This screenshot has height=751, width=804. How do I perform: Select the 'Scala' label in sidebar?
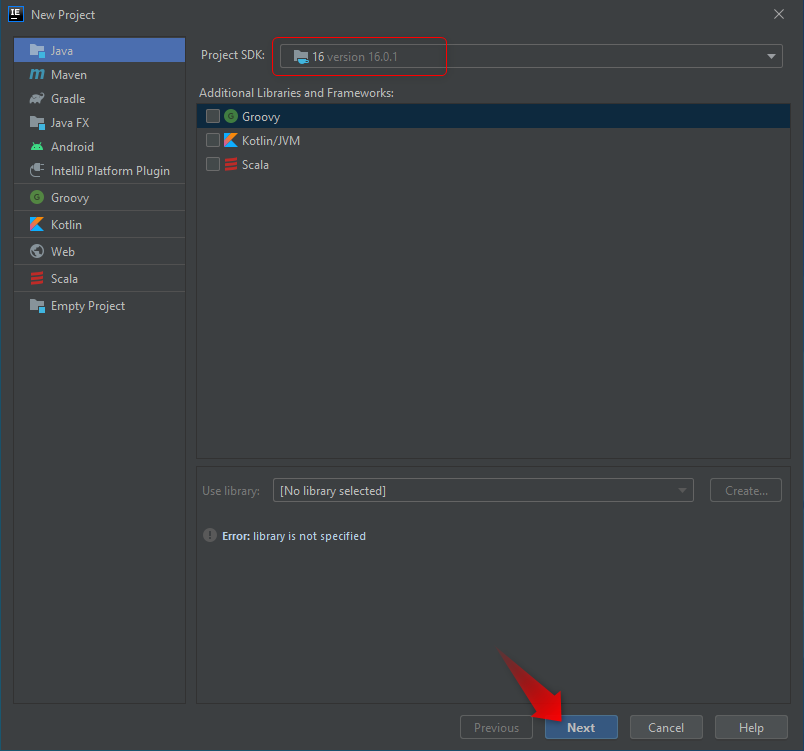point(64,278)
